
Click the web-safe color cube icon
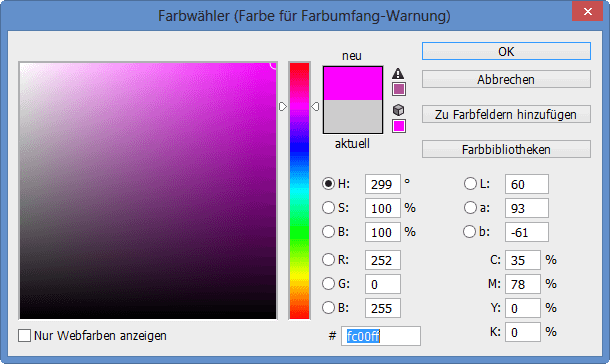click(398, 110)
